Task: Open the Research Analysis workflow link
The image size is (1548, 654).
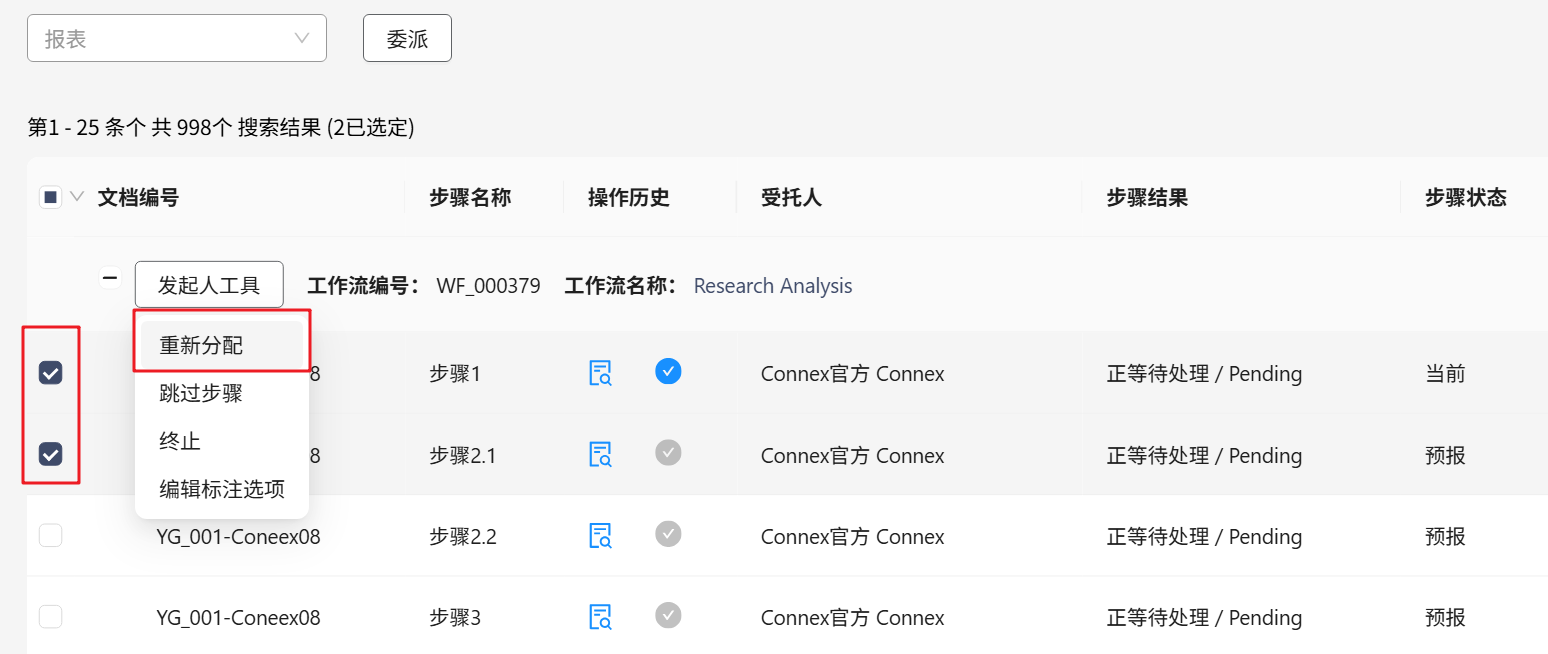Action: [x=773, y=286]
